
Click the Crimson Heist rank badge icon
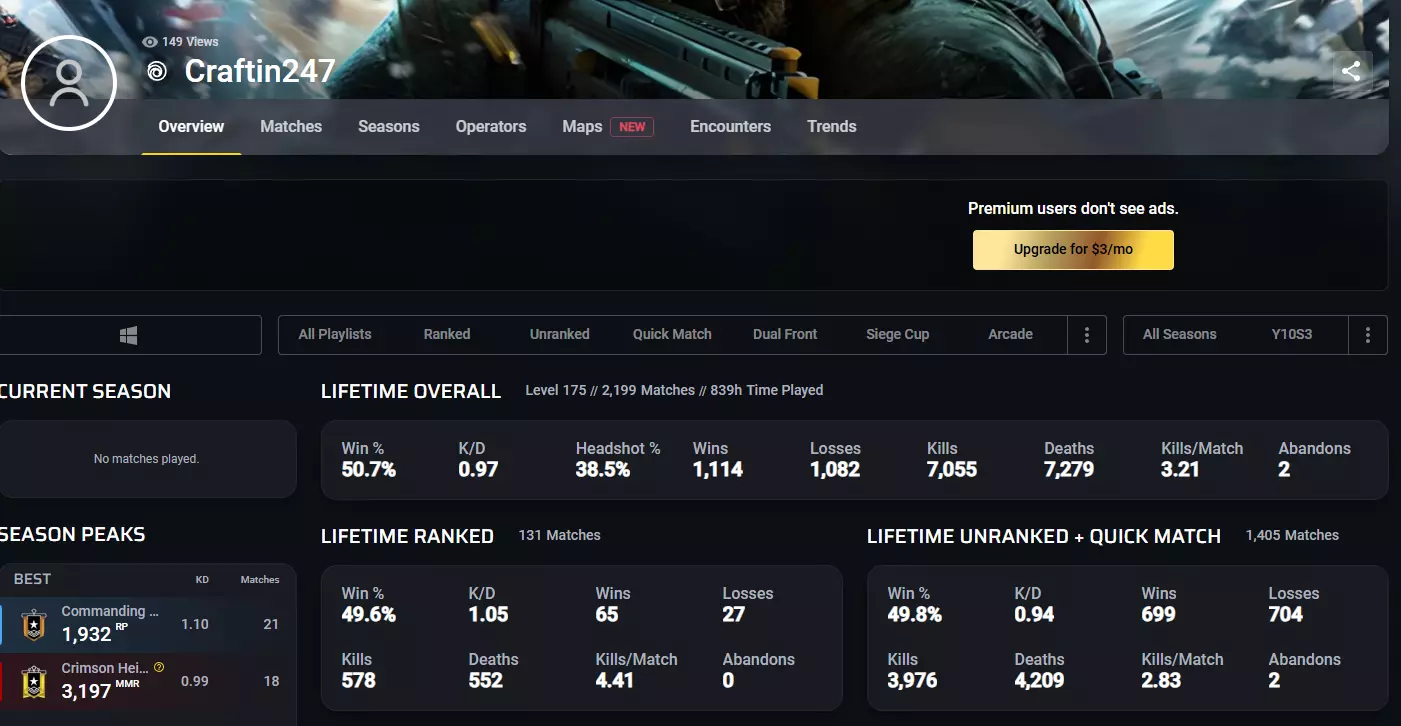tap(35, 681)
